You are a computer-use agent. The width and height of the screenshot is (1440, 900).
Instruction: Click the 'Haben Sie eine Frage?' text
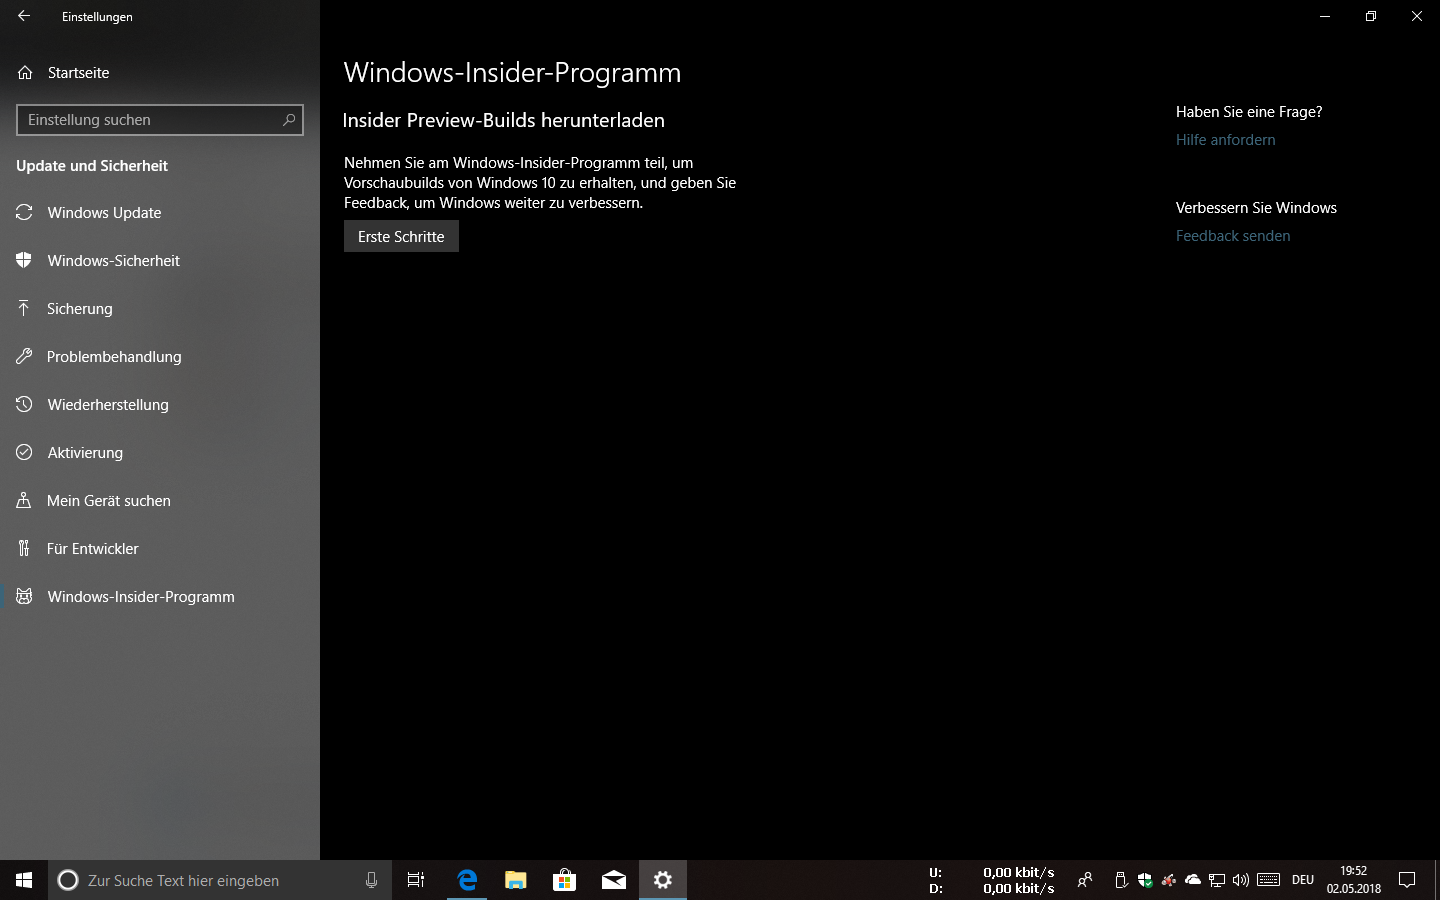click(1249, 112)
